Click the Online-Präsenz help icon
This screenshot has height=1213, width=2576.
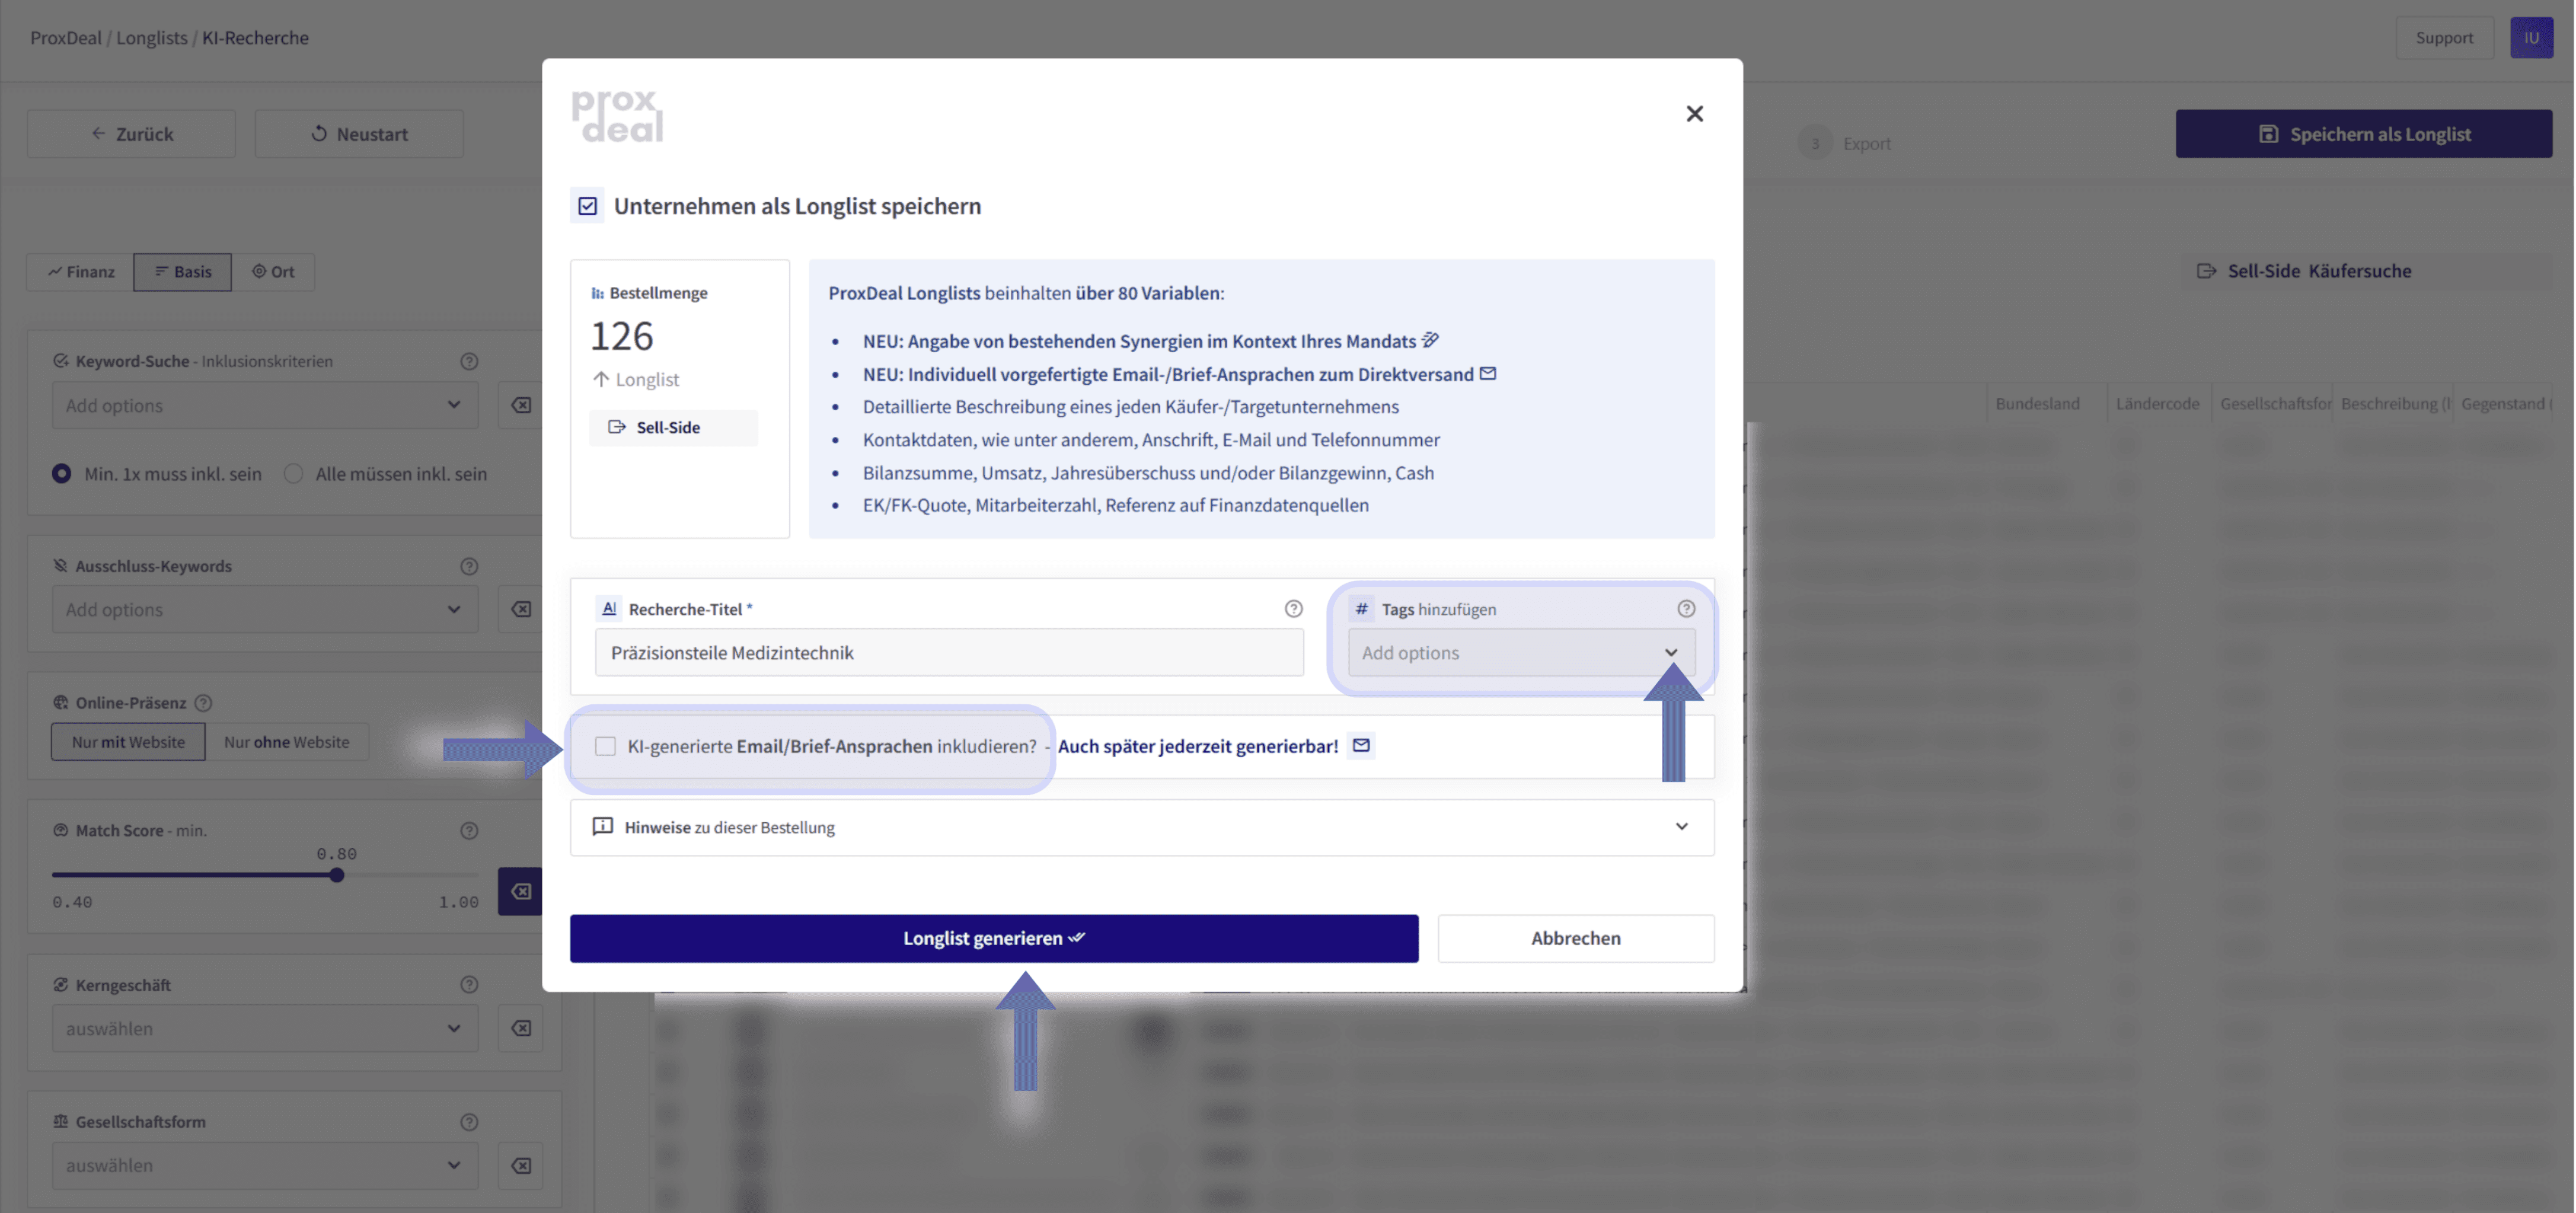tap(203, 702)
